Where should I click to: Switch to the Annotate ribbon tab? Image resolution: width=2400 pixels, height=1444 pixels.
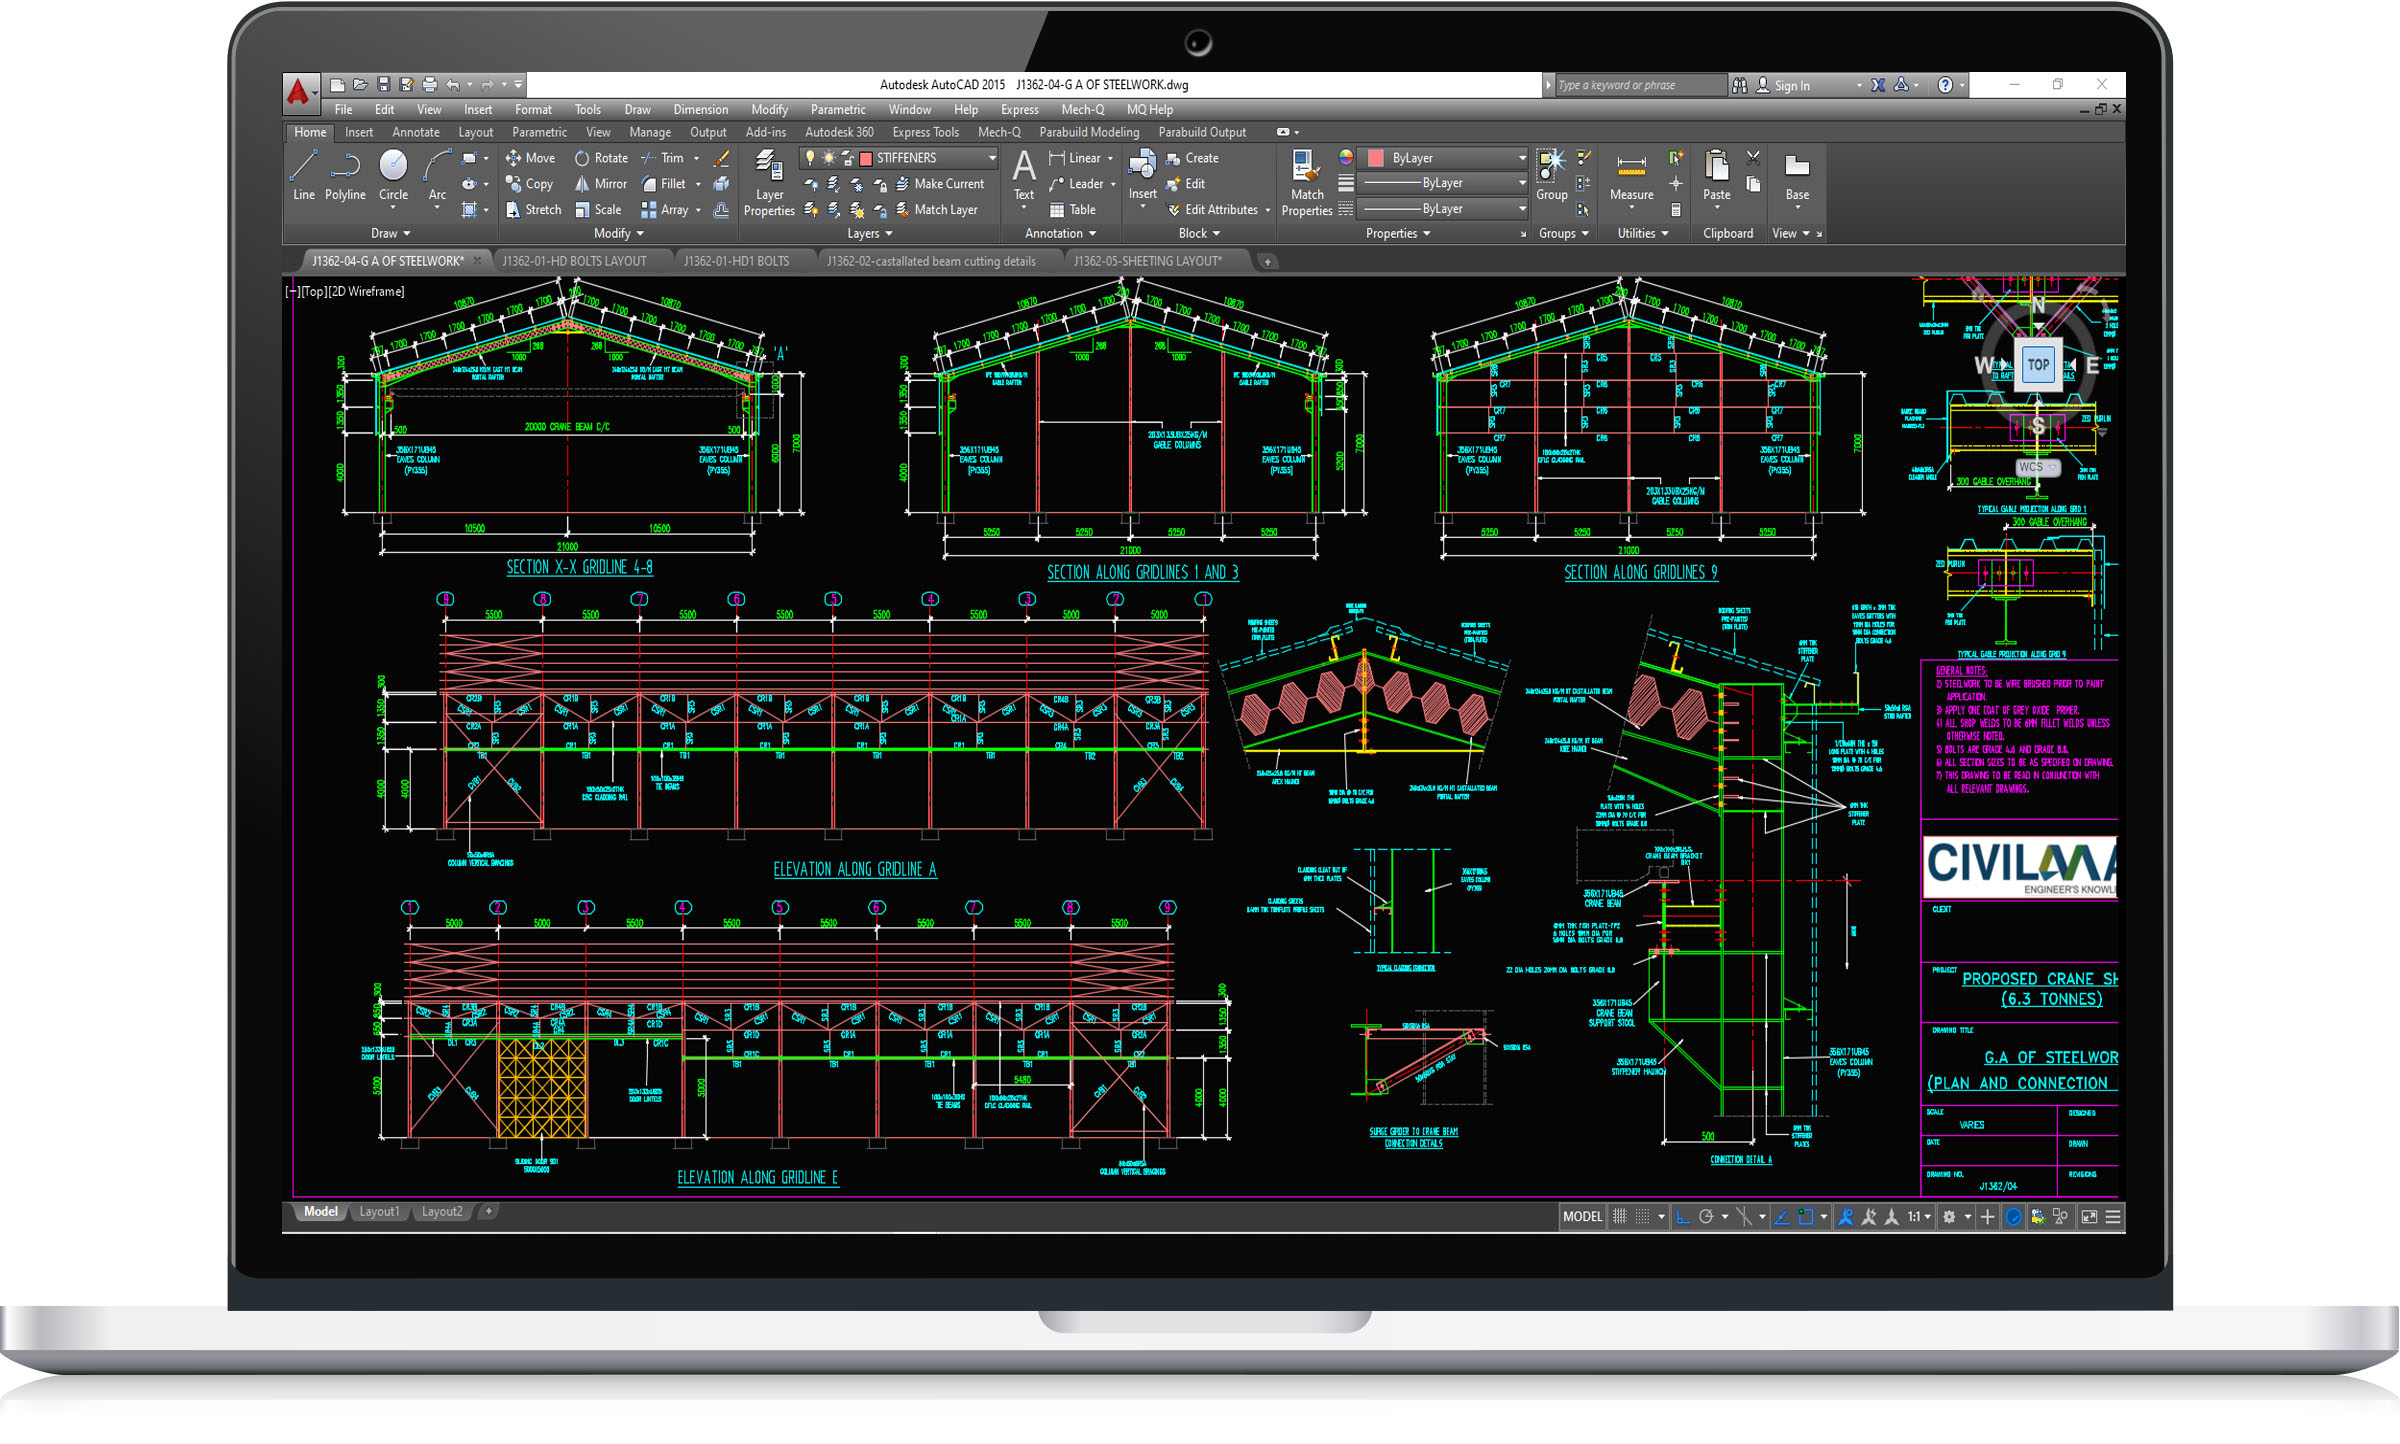[415, 132]
